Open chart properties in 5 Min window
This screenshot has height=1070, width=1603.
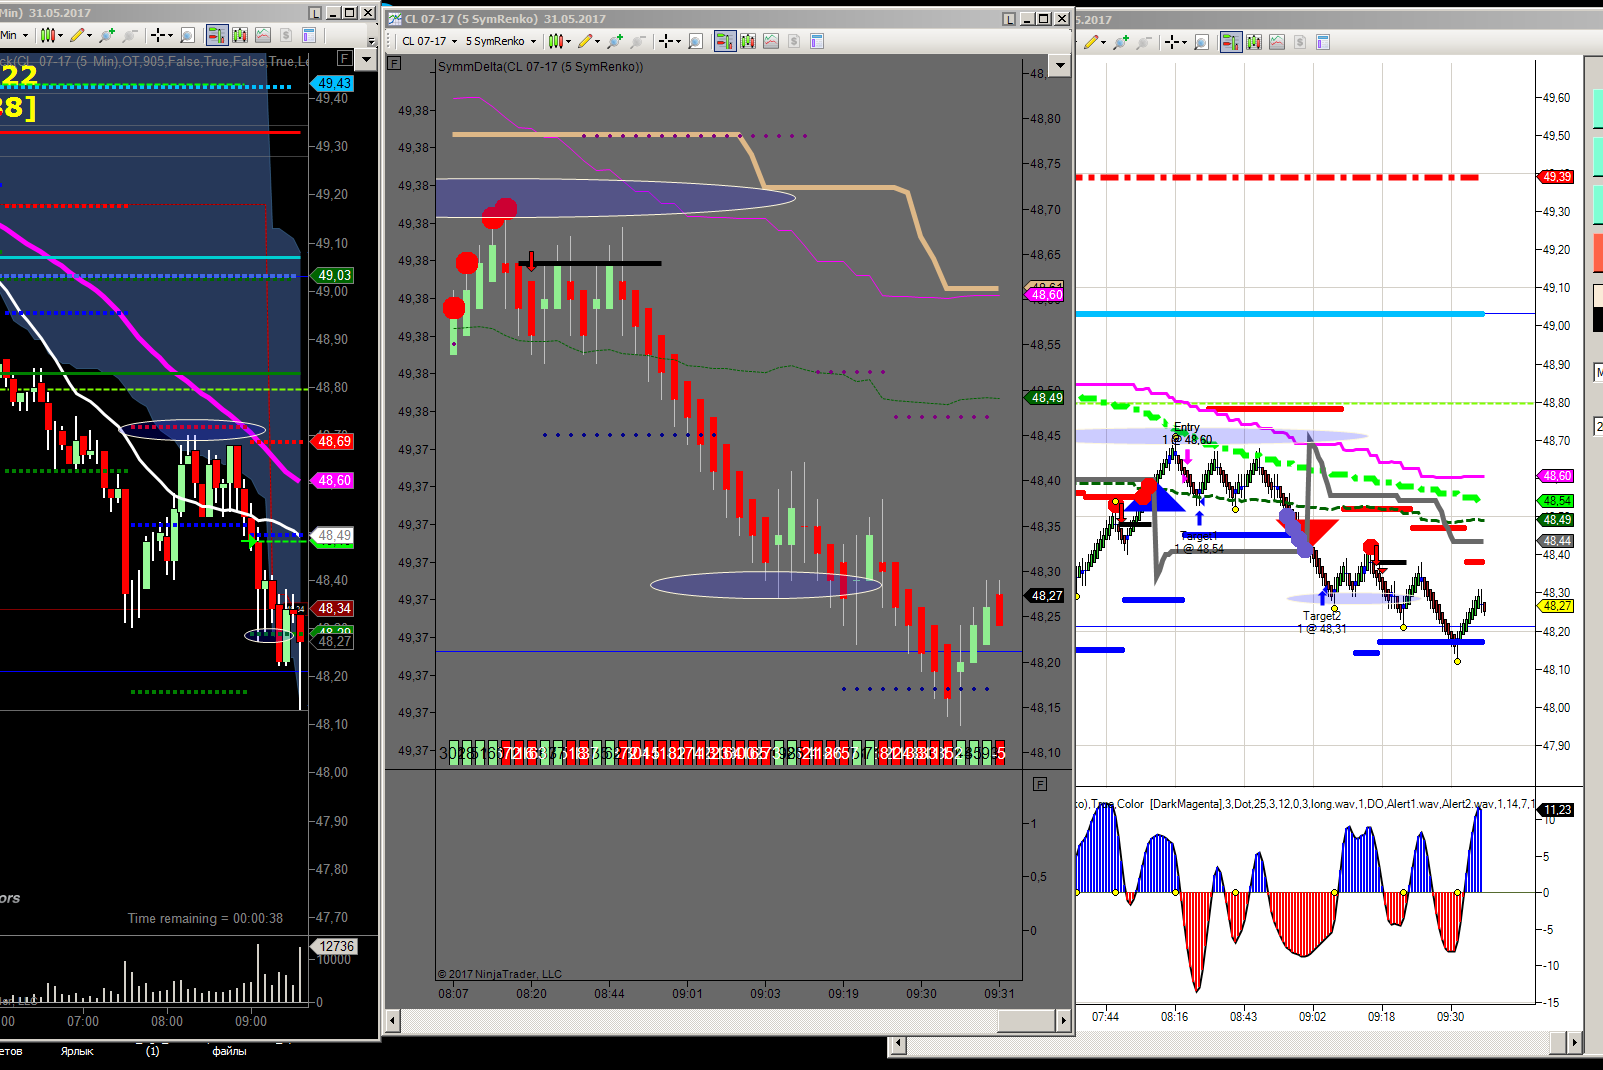coord(309,35)
